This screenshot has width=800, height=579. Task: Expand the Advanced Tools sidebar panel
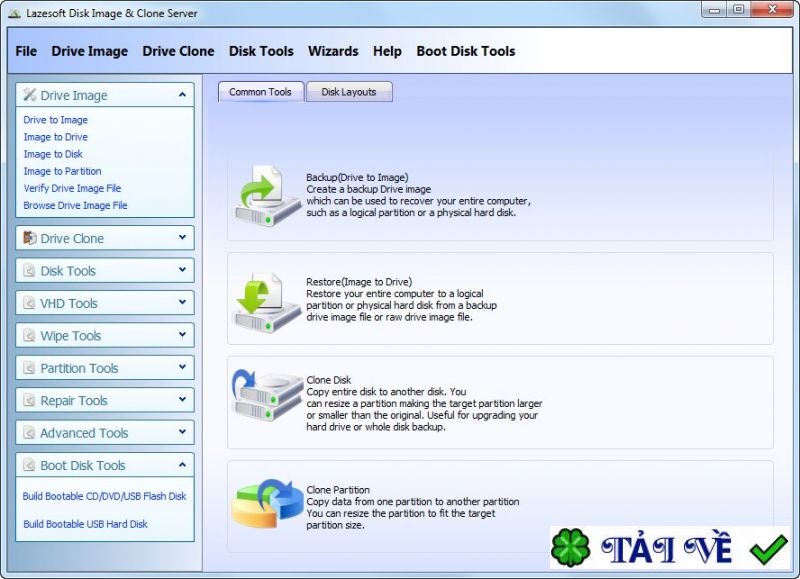point(182,432)
